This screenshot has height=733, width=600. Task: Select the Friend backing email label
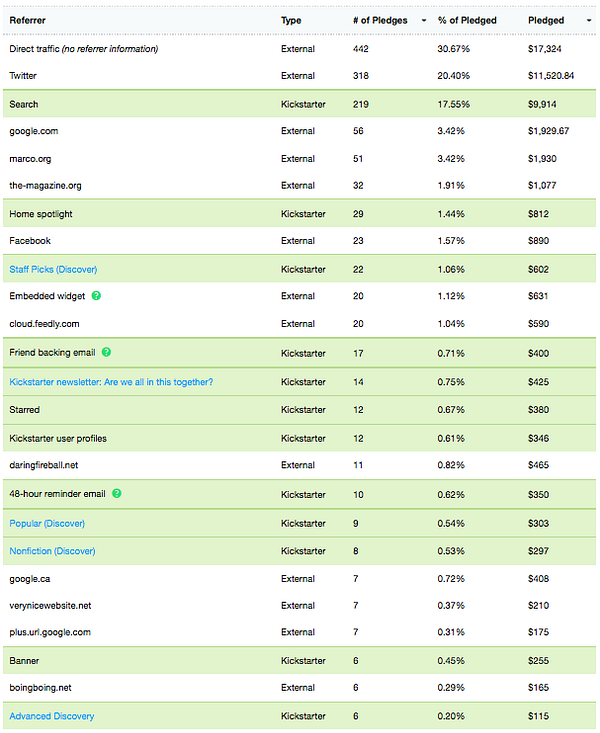tap(52, 352)
